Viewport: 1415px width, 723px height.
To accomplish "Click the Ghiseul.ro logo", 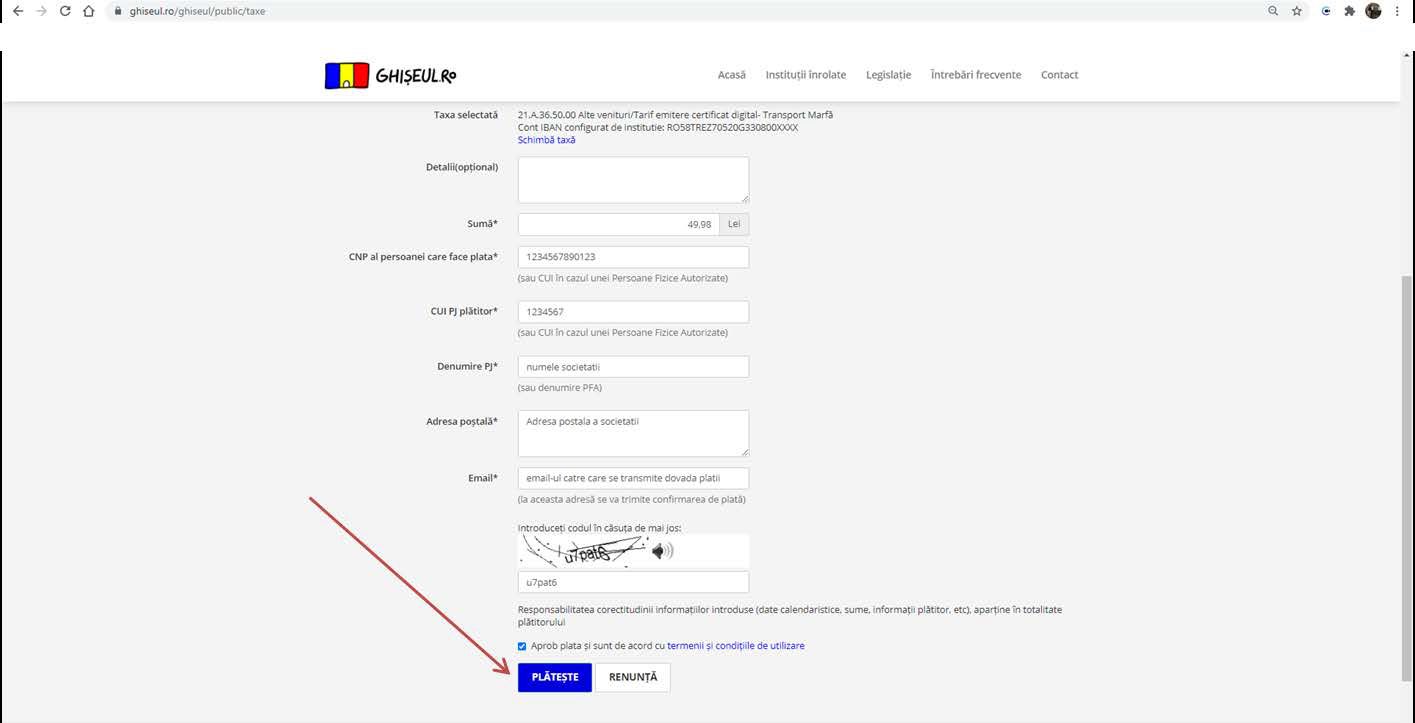I will (390, 76).
